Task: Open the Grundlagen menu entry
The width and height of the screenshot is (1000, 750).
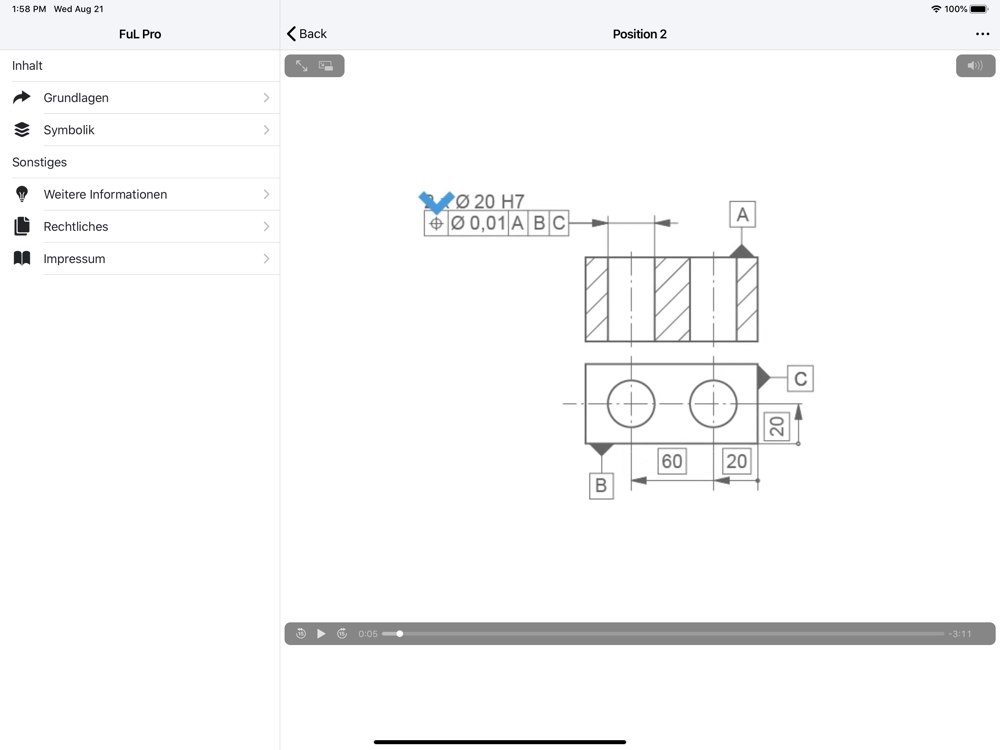Action: tap(140, 98)
